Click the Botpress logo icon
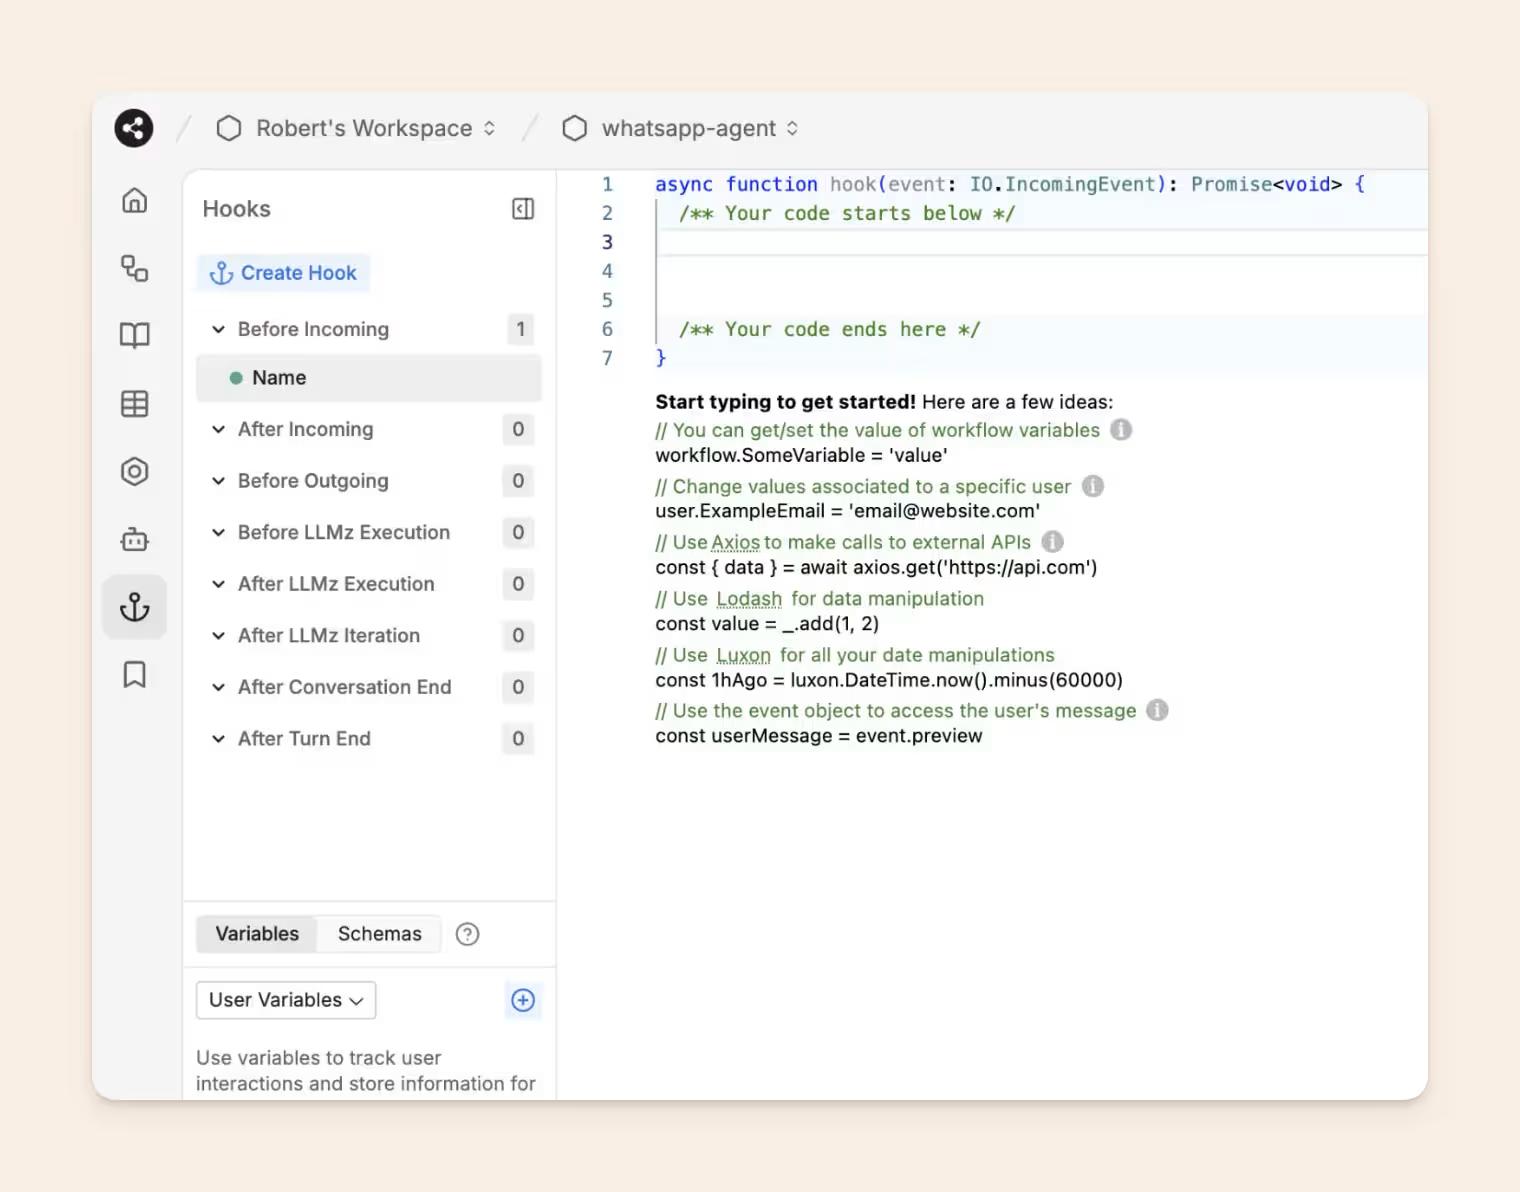Viewport: 1520px width, 1192px height. tap(134, 128)
